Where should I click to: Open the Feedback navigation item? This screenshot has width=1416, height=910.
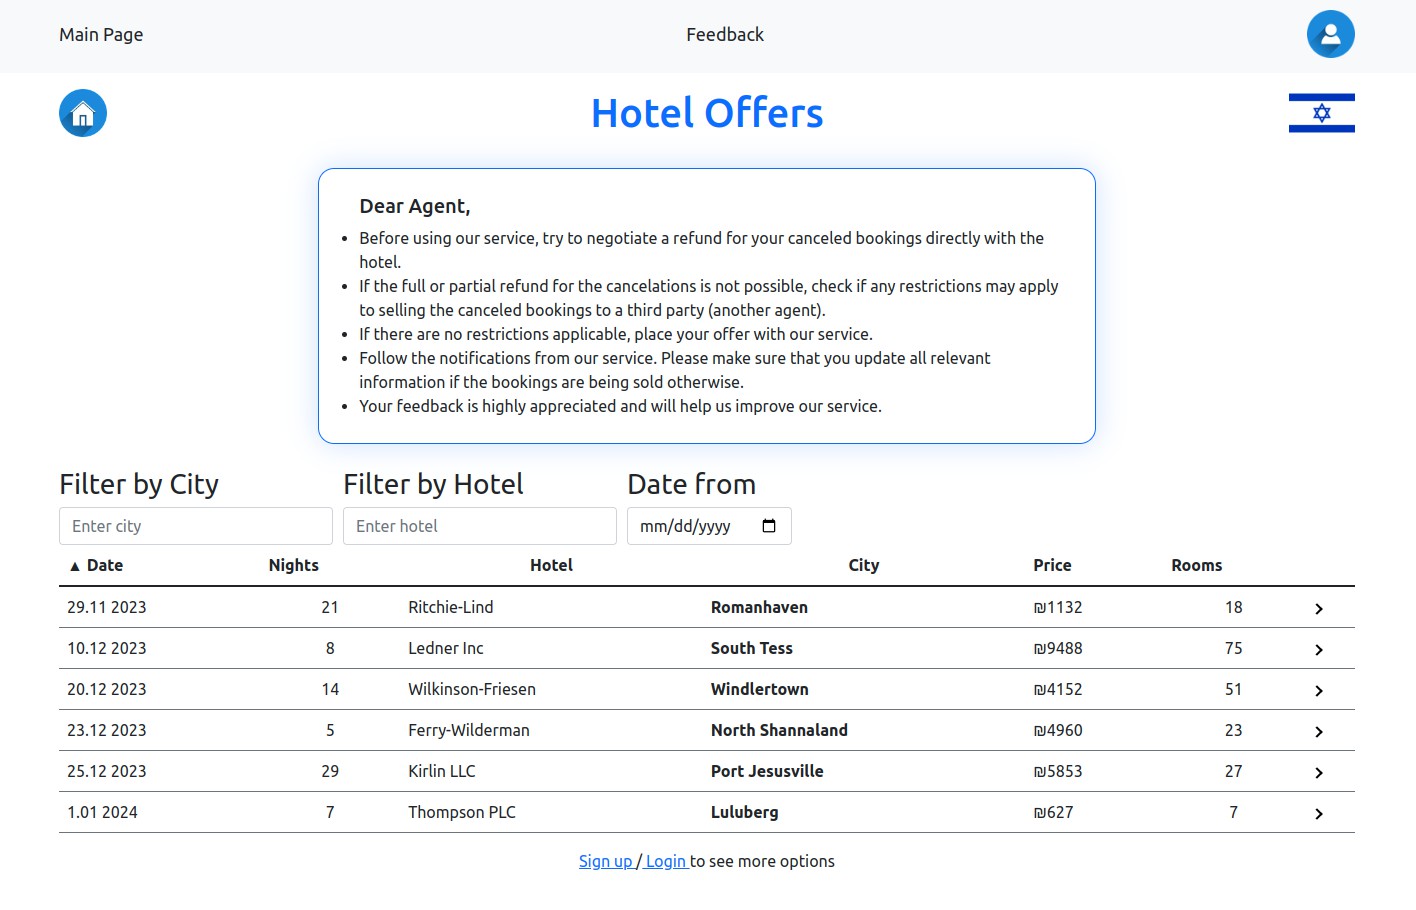[724, 35]
